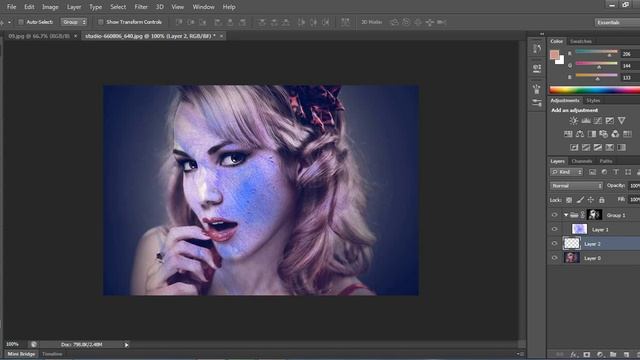640x360 pixels.
Task: Add a Color Lookup adjustment
Action: pos(627,134)
